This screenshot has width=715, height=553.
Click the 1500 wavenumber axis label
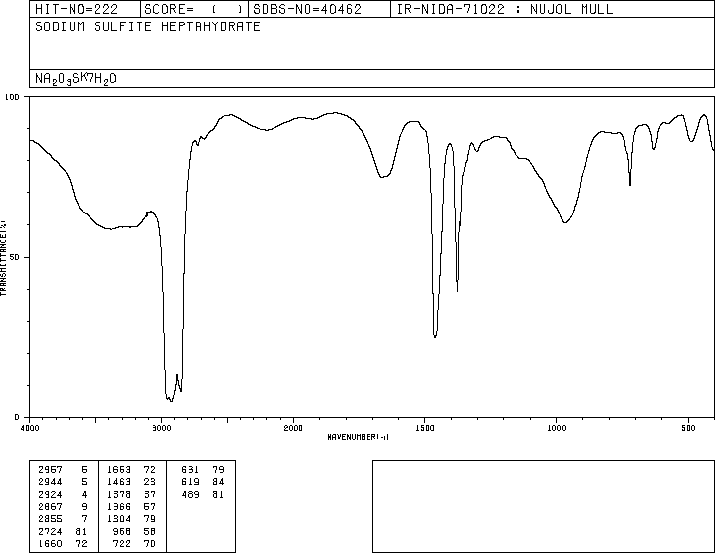pyautogui.click(x=425, y=428)
